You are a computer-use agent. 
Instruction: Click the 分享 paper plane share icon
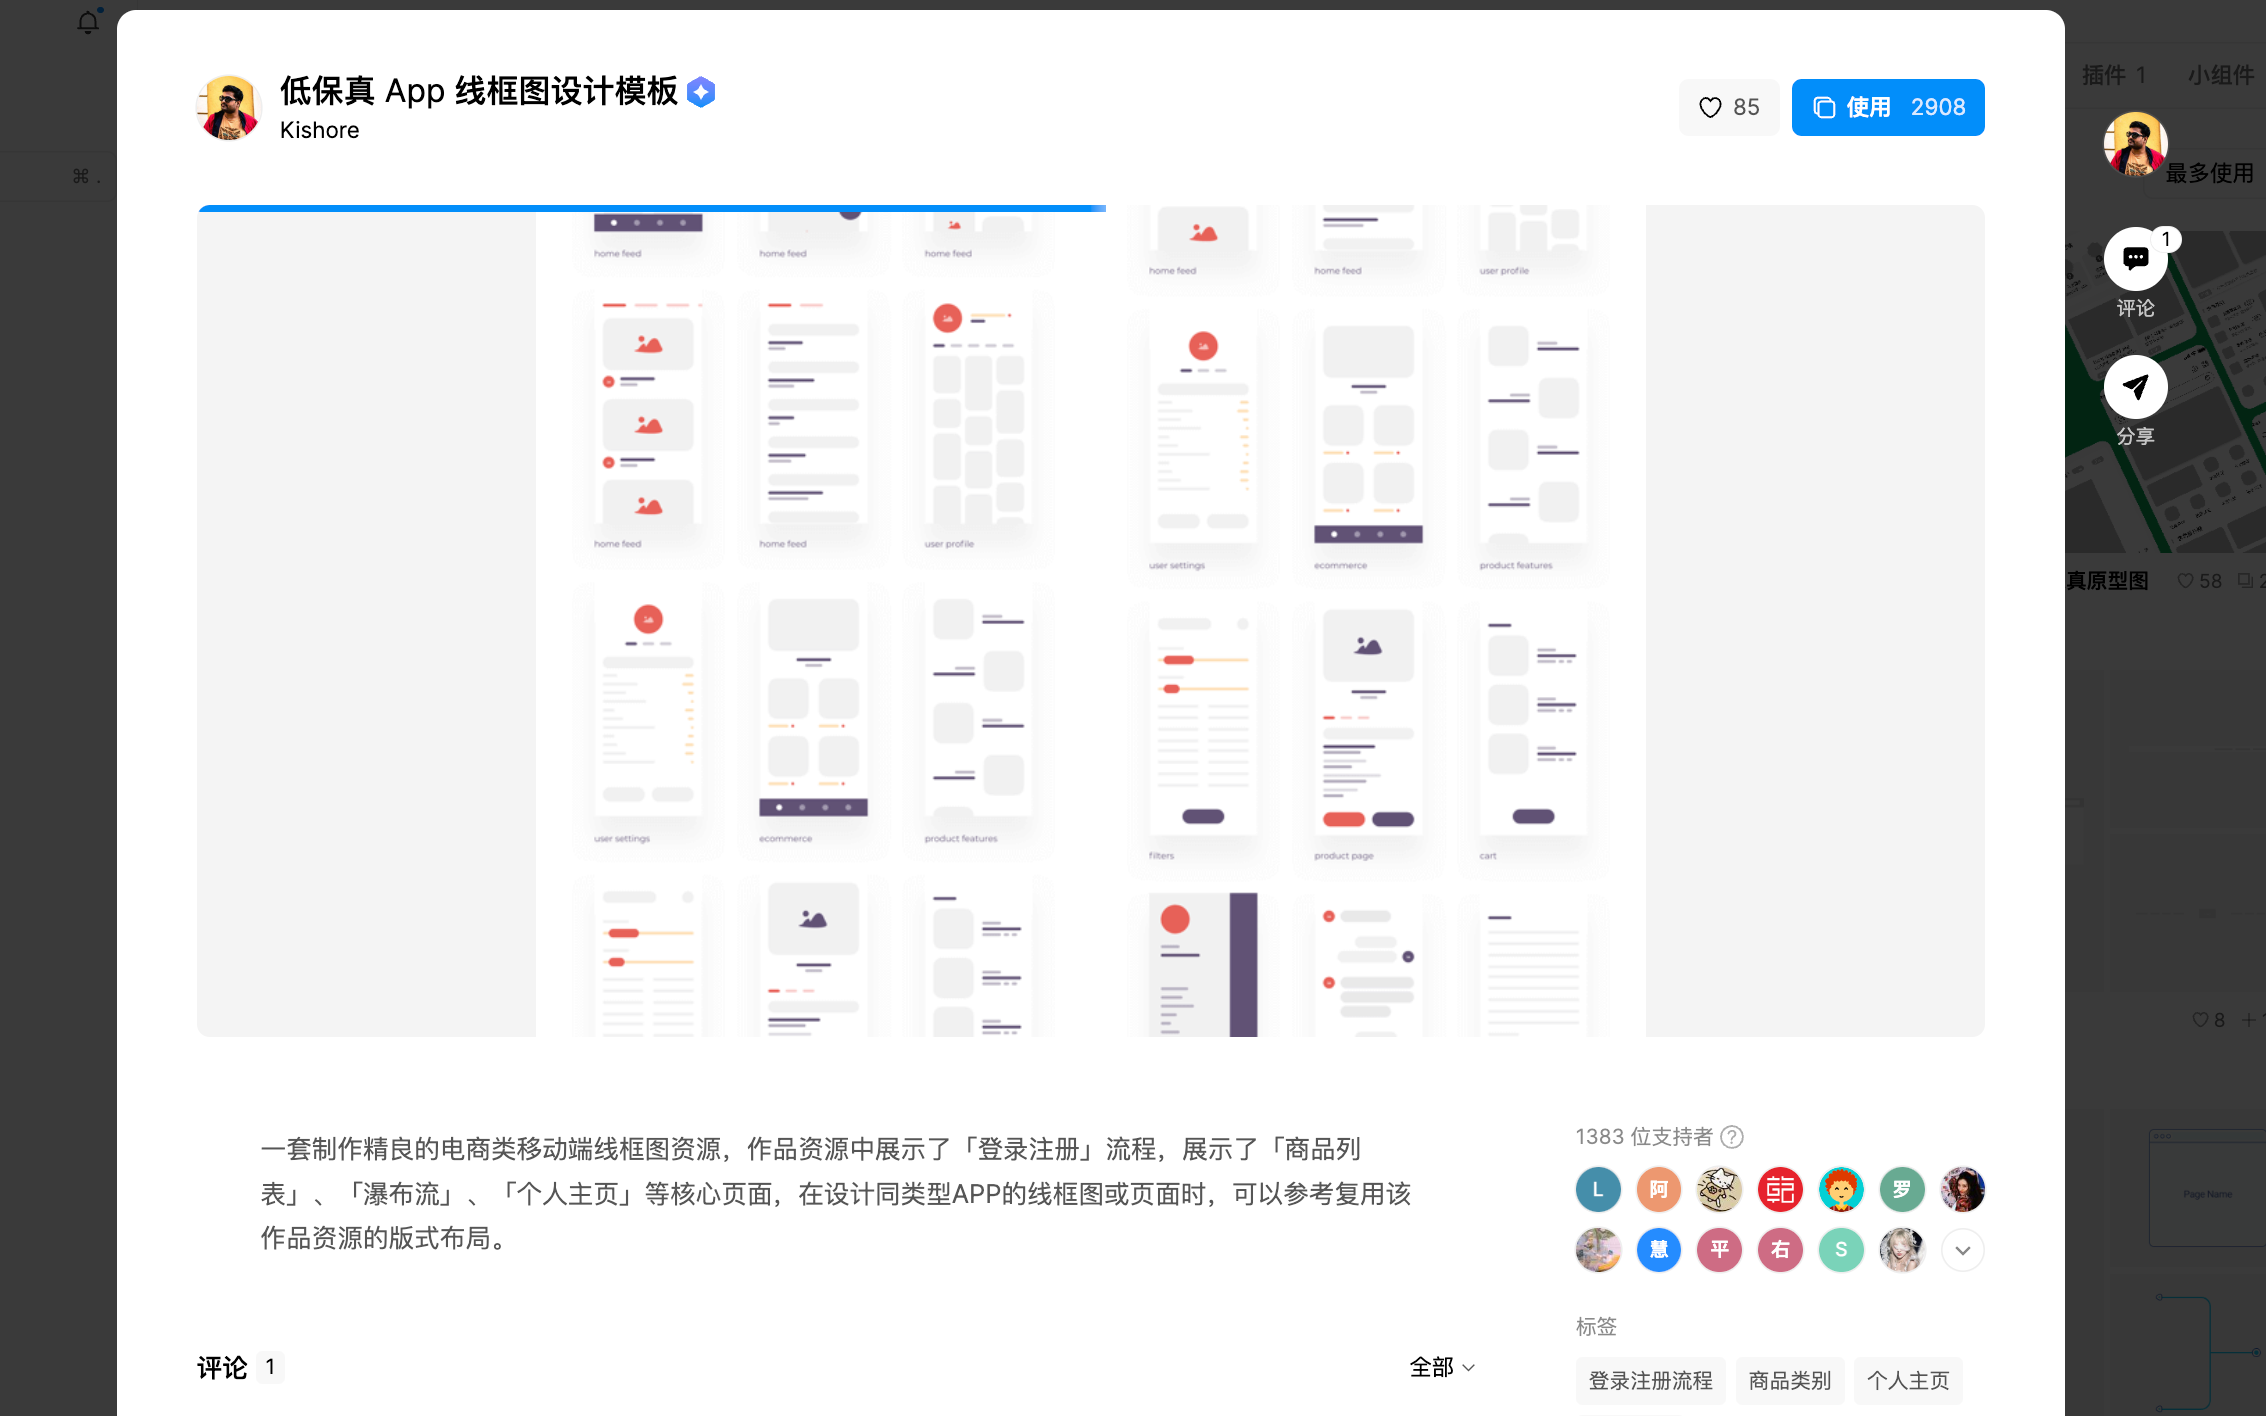[2135, 387]
